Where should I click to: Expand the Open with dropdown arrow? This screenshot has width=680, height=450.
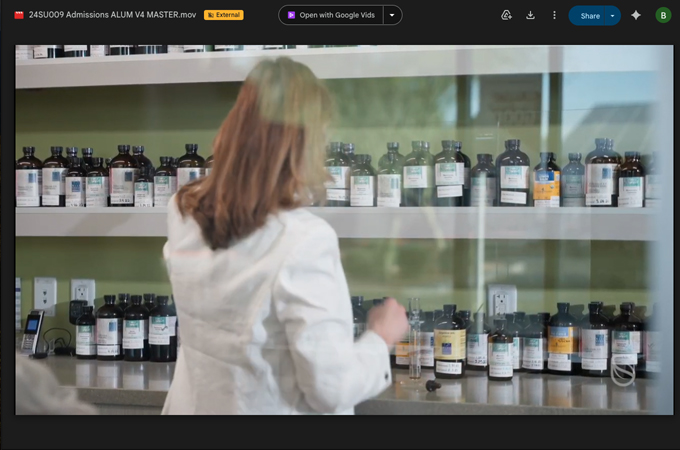tap(392, 15)
